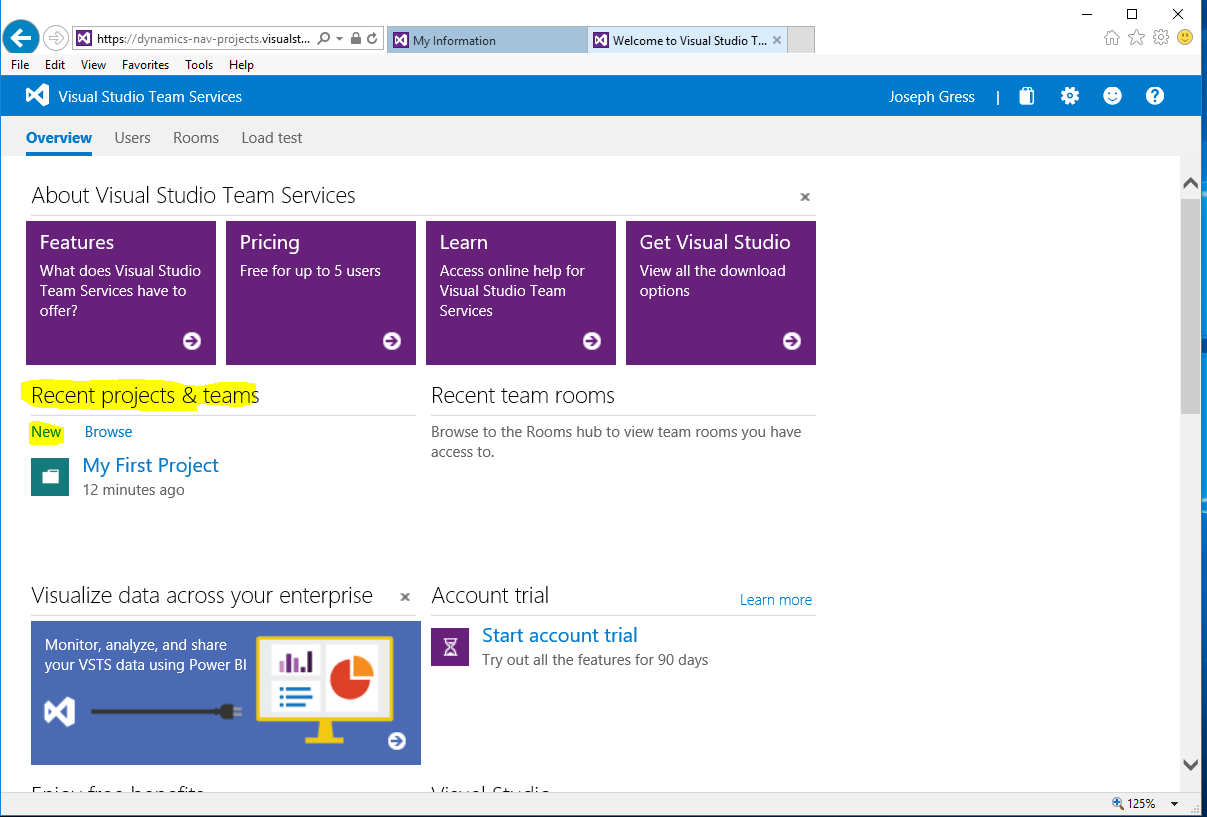The image size is (1207, 817).
Task: Switch to the Users tab
Action: pyautogui.click(x=132, y=138)
